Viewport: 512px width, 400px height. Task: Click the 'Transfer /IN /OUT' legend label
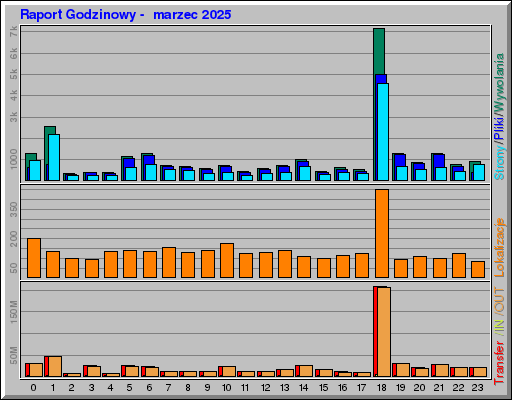click(499, 336)
